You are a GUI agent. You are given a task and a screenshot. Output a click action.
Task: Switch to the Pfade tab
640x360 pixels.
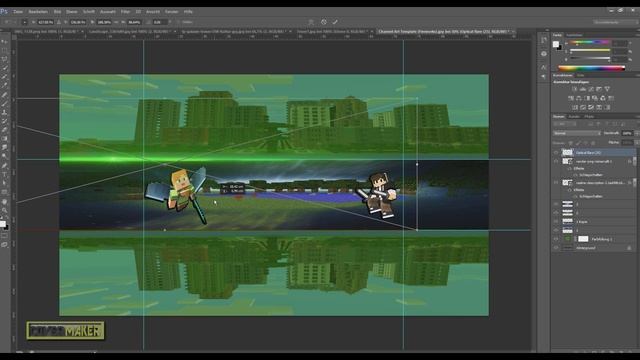pos(589,116)
